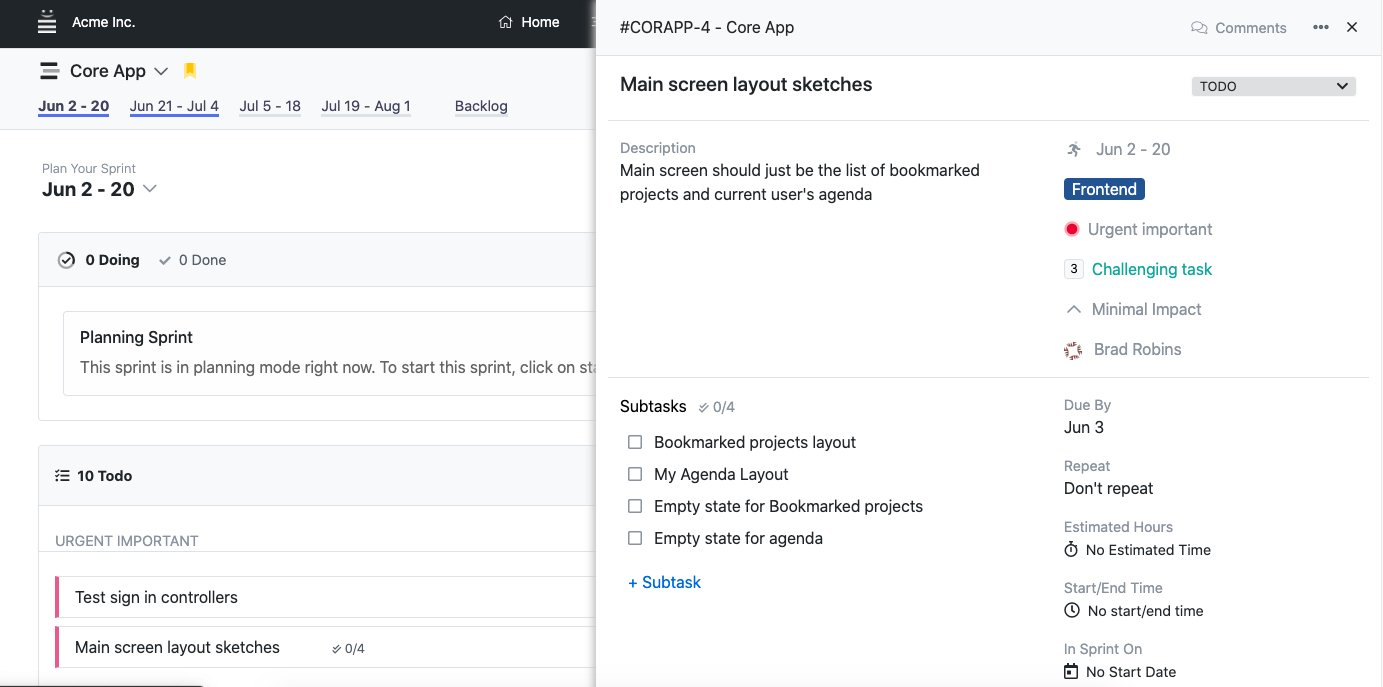Screen dimensions: 1383x687
Task: Click the yellow bookmark icon next to Core App
Action: tap(190, 71)
